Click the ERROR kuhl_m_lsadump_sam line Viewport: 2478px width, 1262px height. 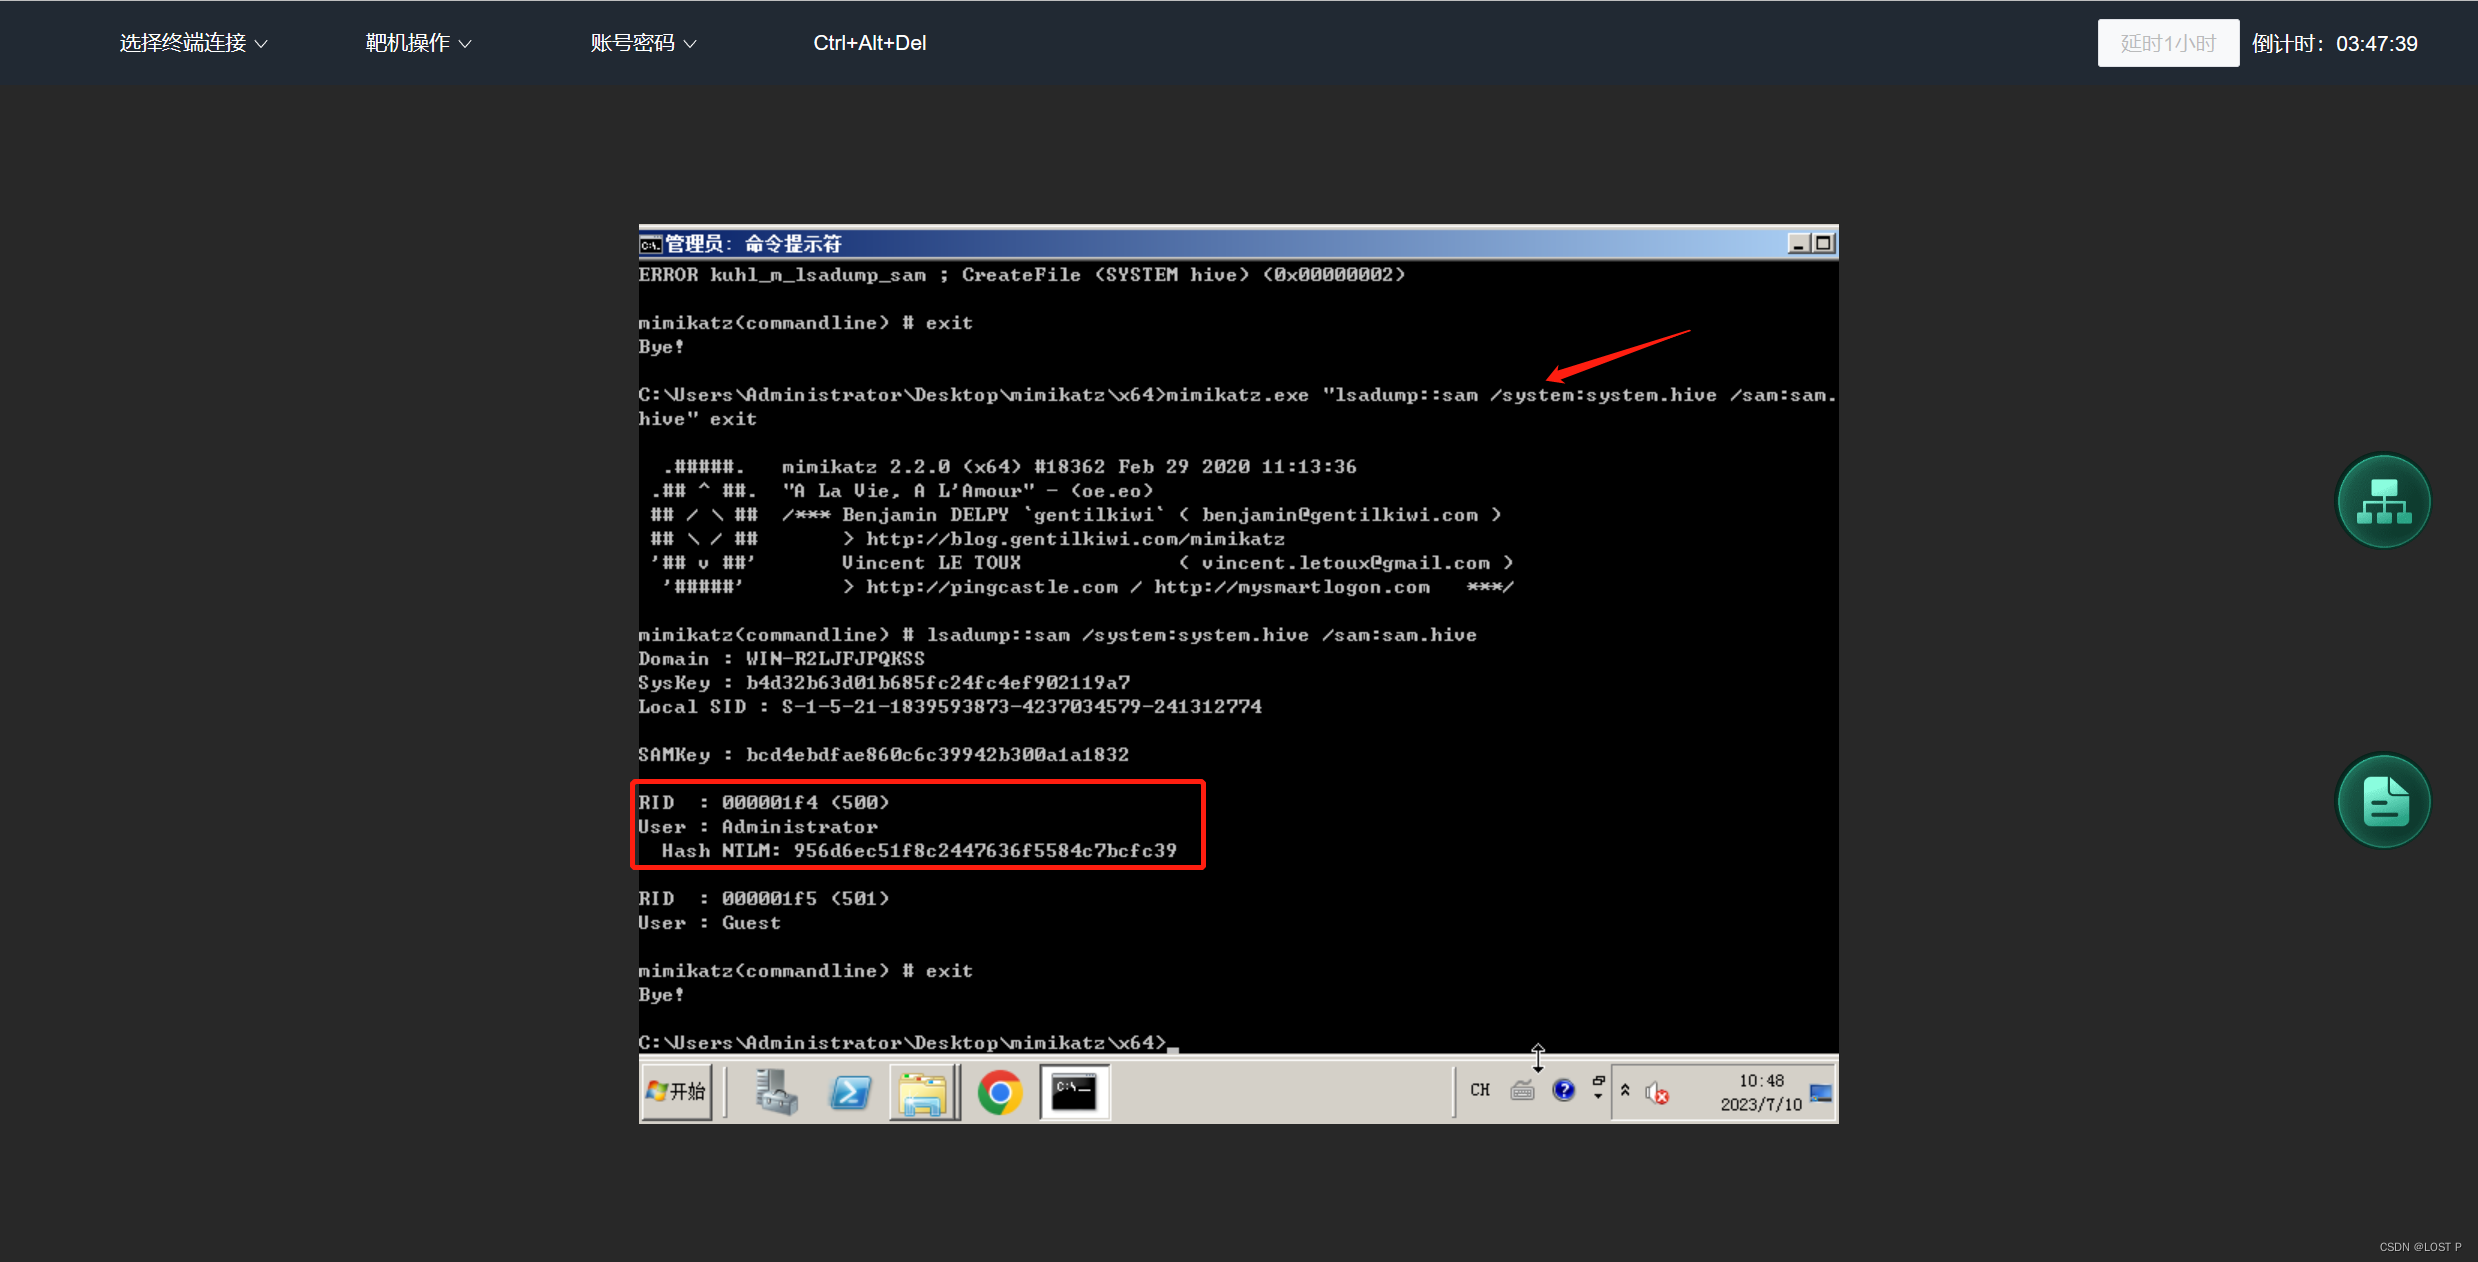[1022, 274]
